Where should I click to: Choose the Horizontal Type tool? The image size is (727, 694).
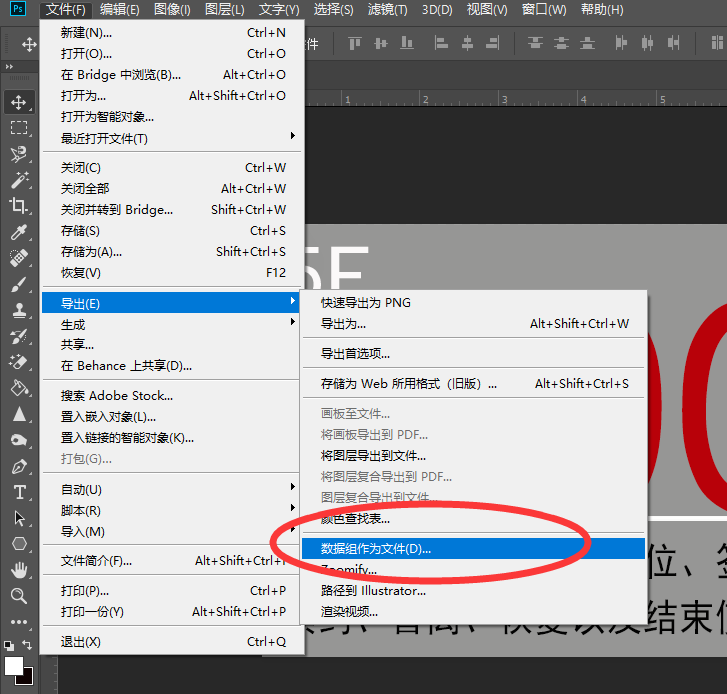click(x=19, y=492)
